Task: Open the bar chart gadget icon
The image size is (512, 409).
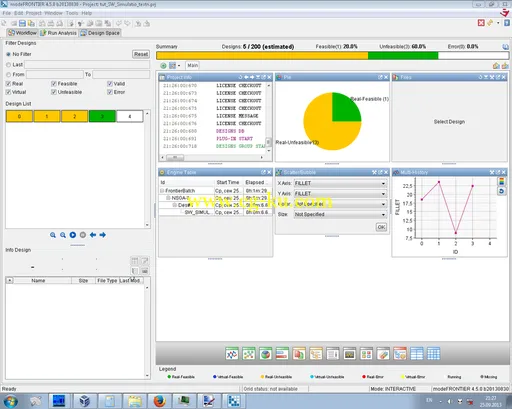Action: tap(282, 354)
